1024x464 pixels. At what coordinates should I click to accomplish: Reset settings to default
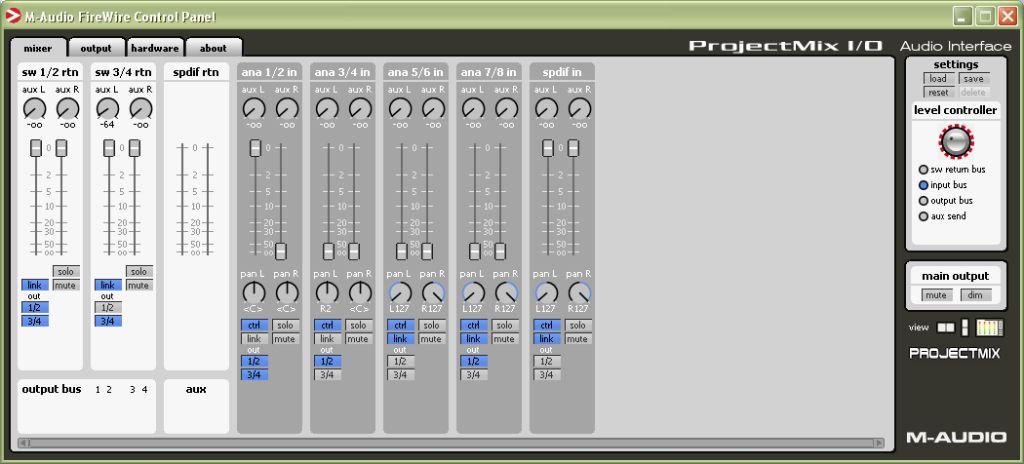tap(938, 92)
